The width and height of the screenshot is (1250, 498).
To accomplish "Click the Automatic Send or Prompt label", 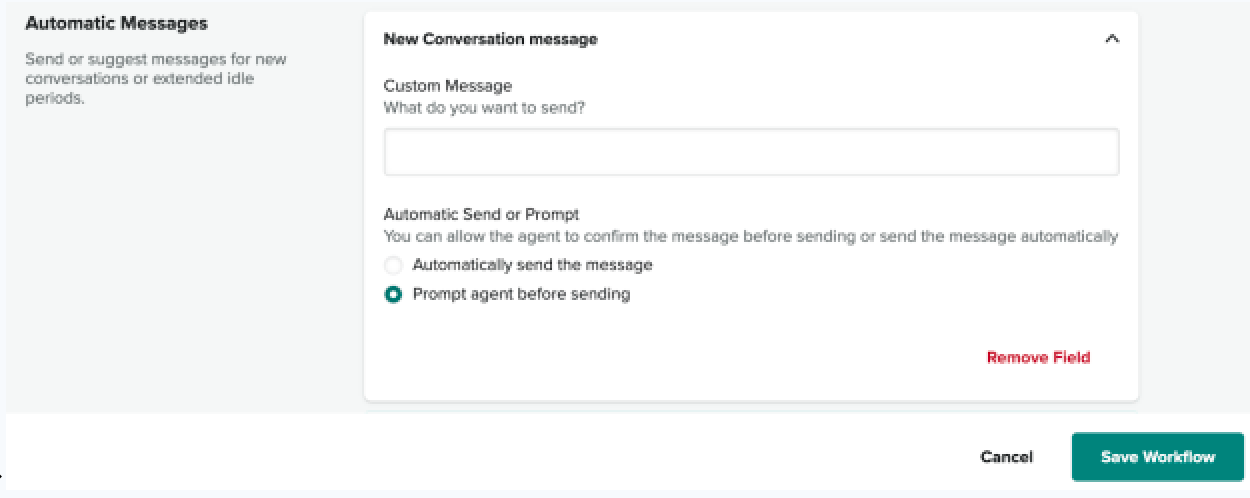I will point(481,214).
